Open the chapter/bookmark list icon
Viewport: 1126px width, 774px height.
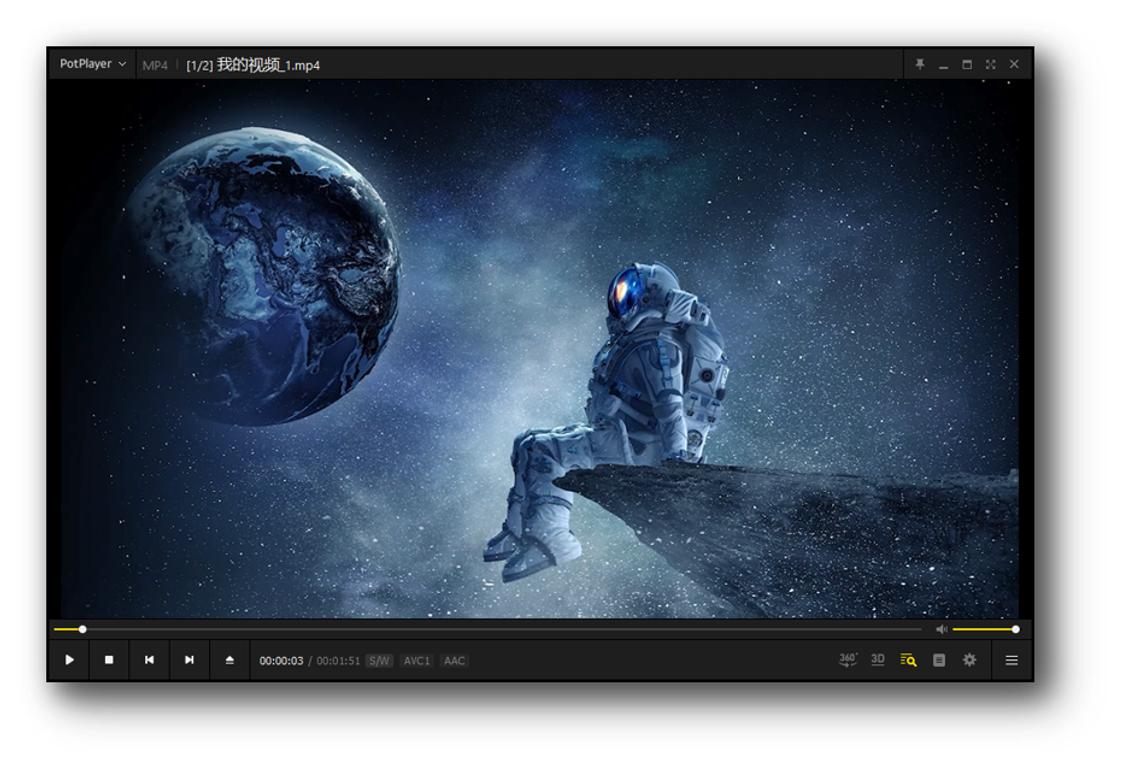(x=938, y=660)
